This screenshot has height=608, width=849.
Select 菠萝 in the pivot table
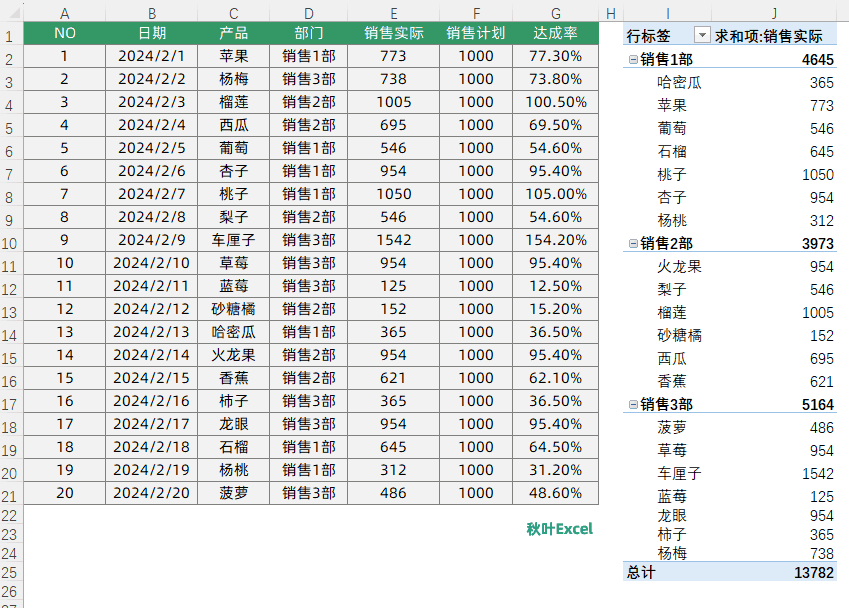(672, 427)
